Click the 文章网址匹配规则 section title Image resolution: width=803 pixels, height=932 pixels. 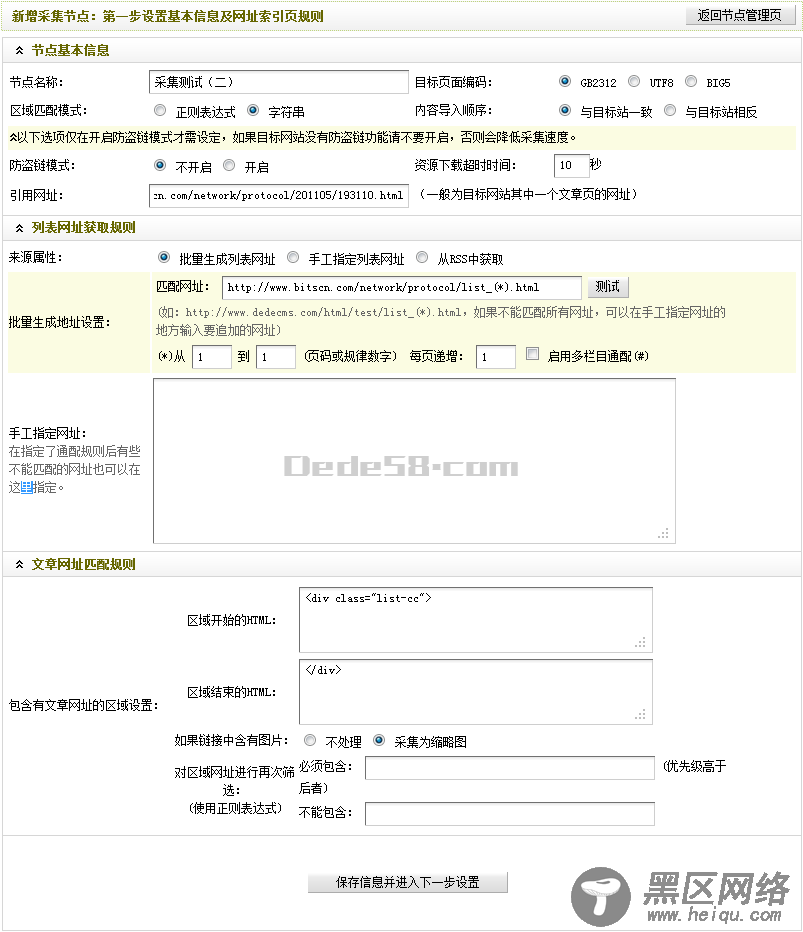[x=83, y=564]
